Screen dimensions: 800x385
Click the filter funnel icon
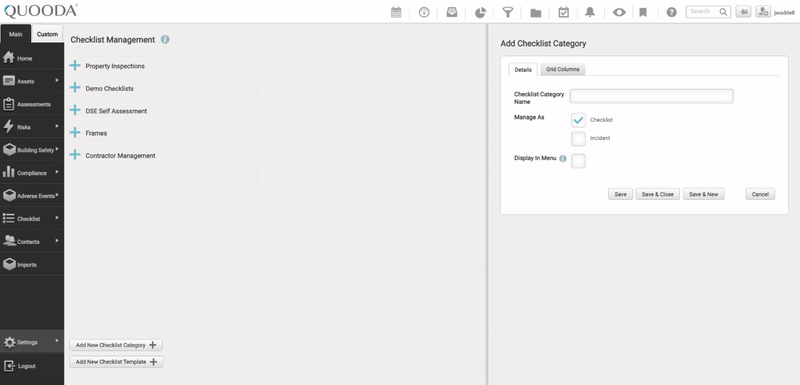point(508,12)
